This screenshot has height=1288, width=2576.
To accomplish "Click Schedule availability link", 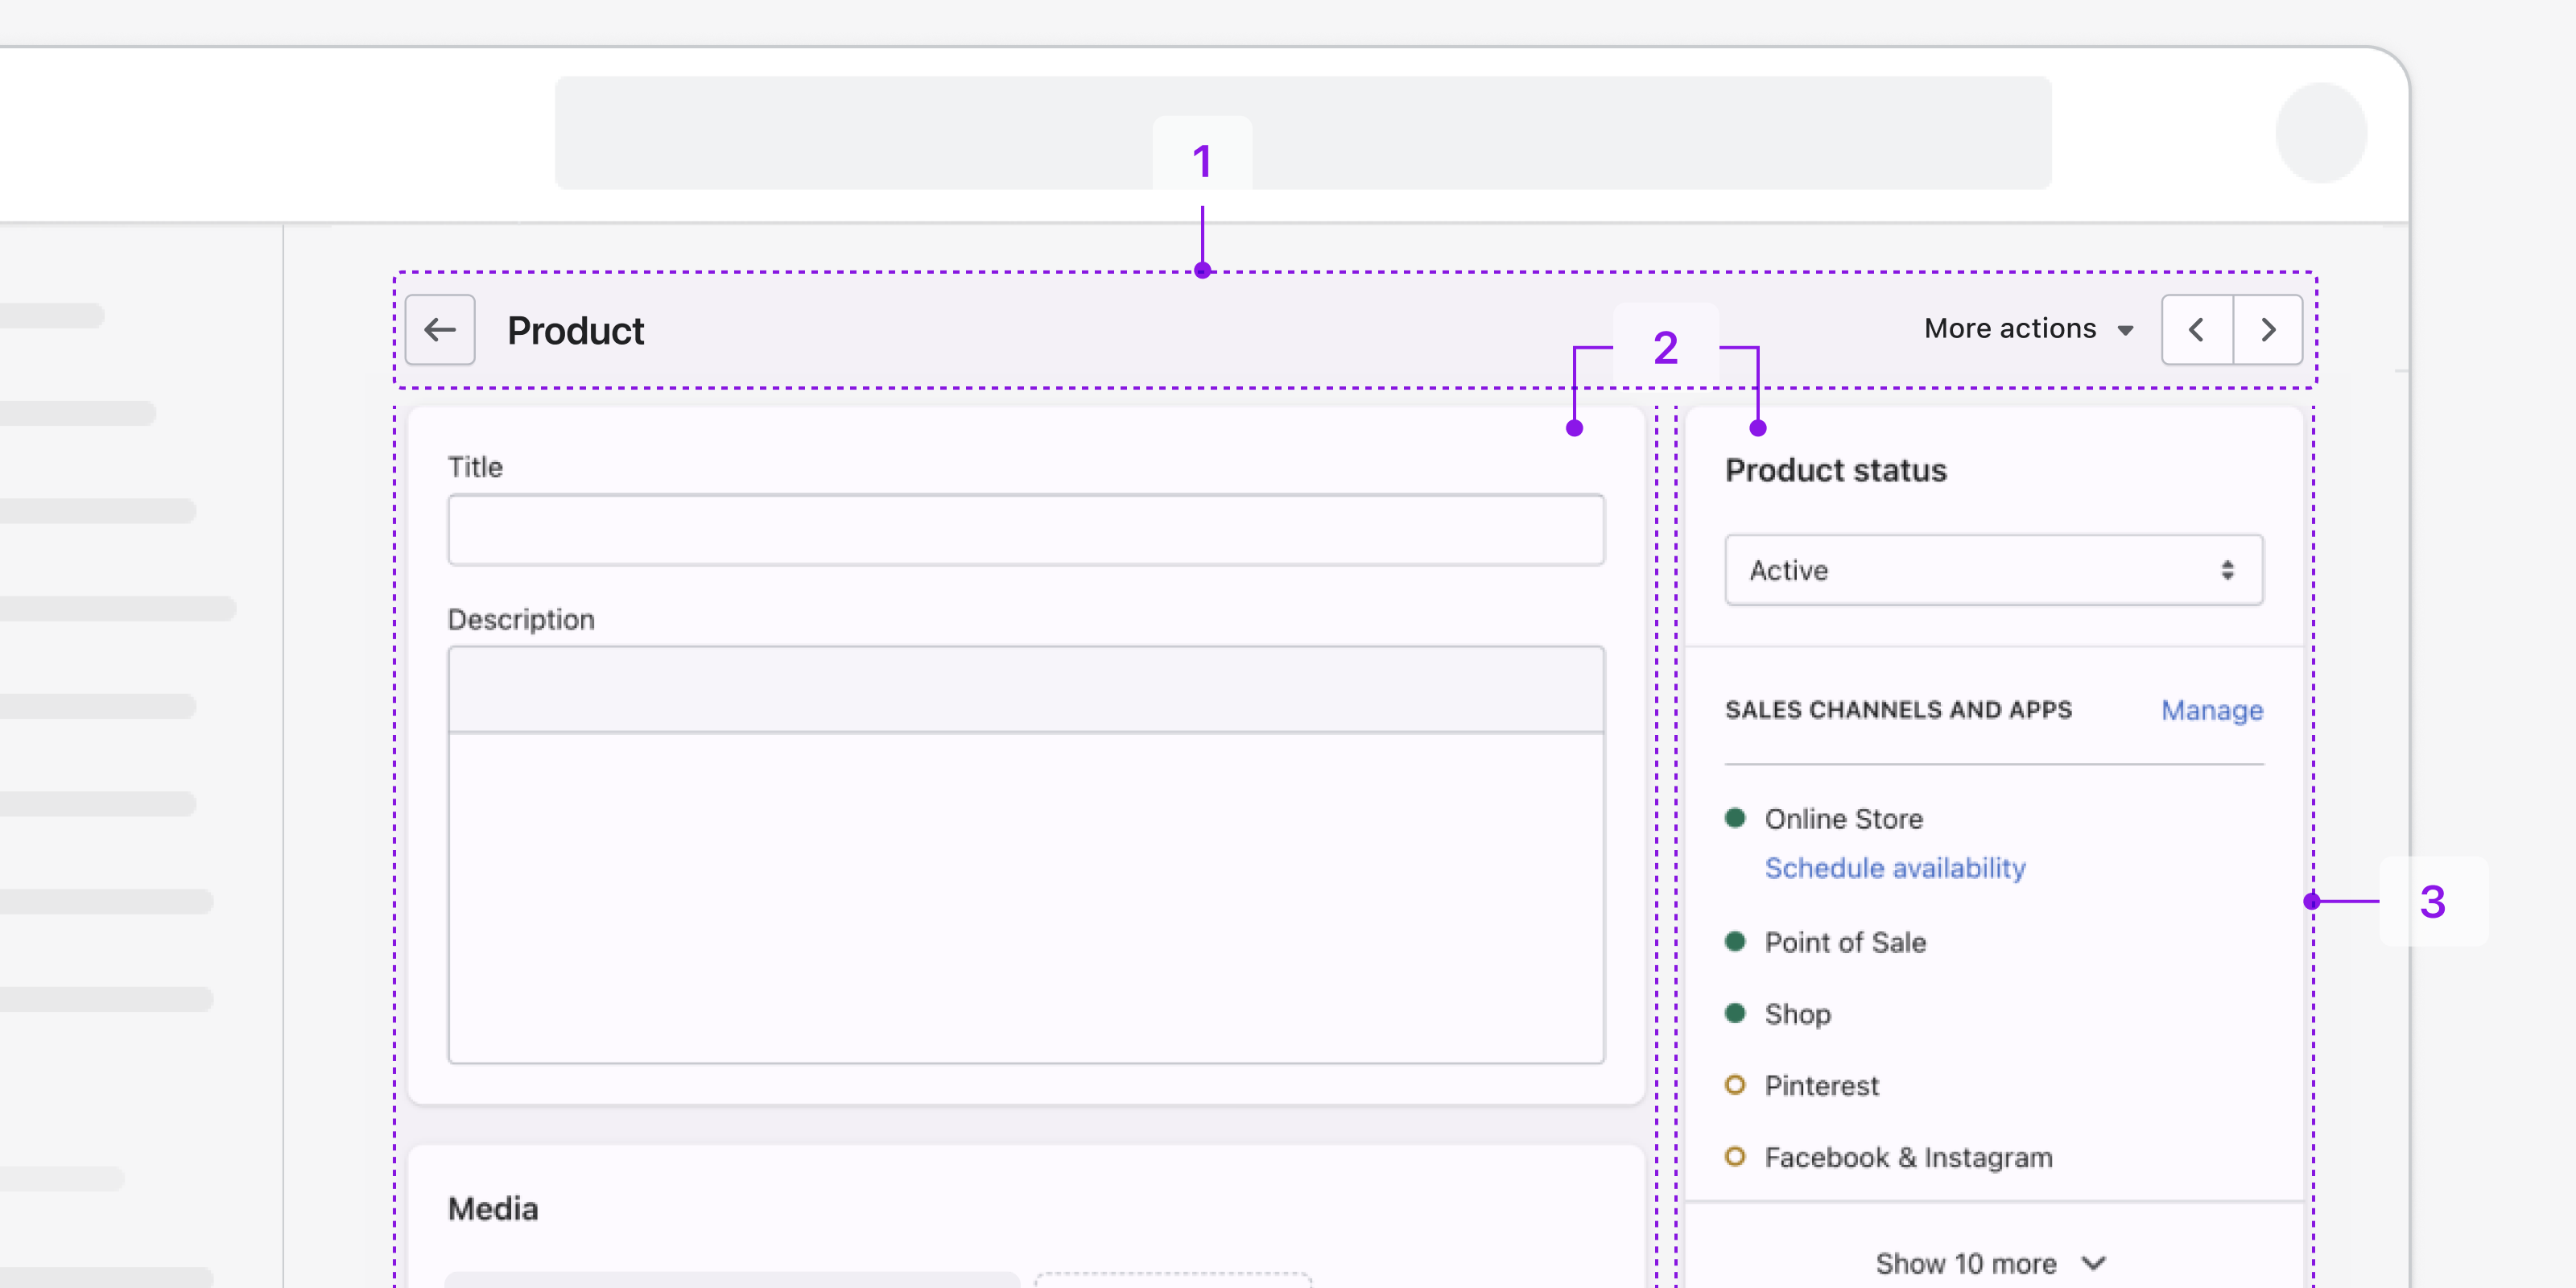I will coord(1896,868).
